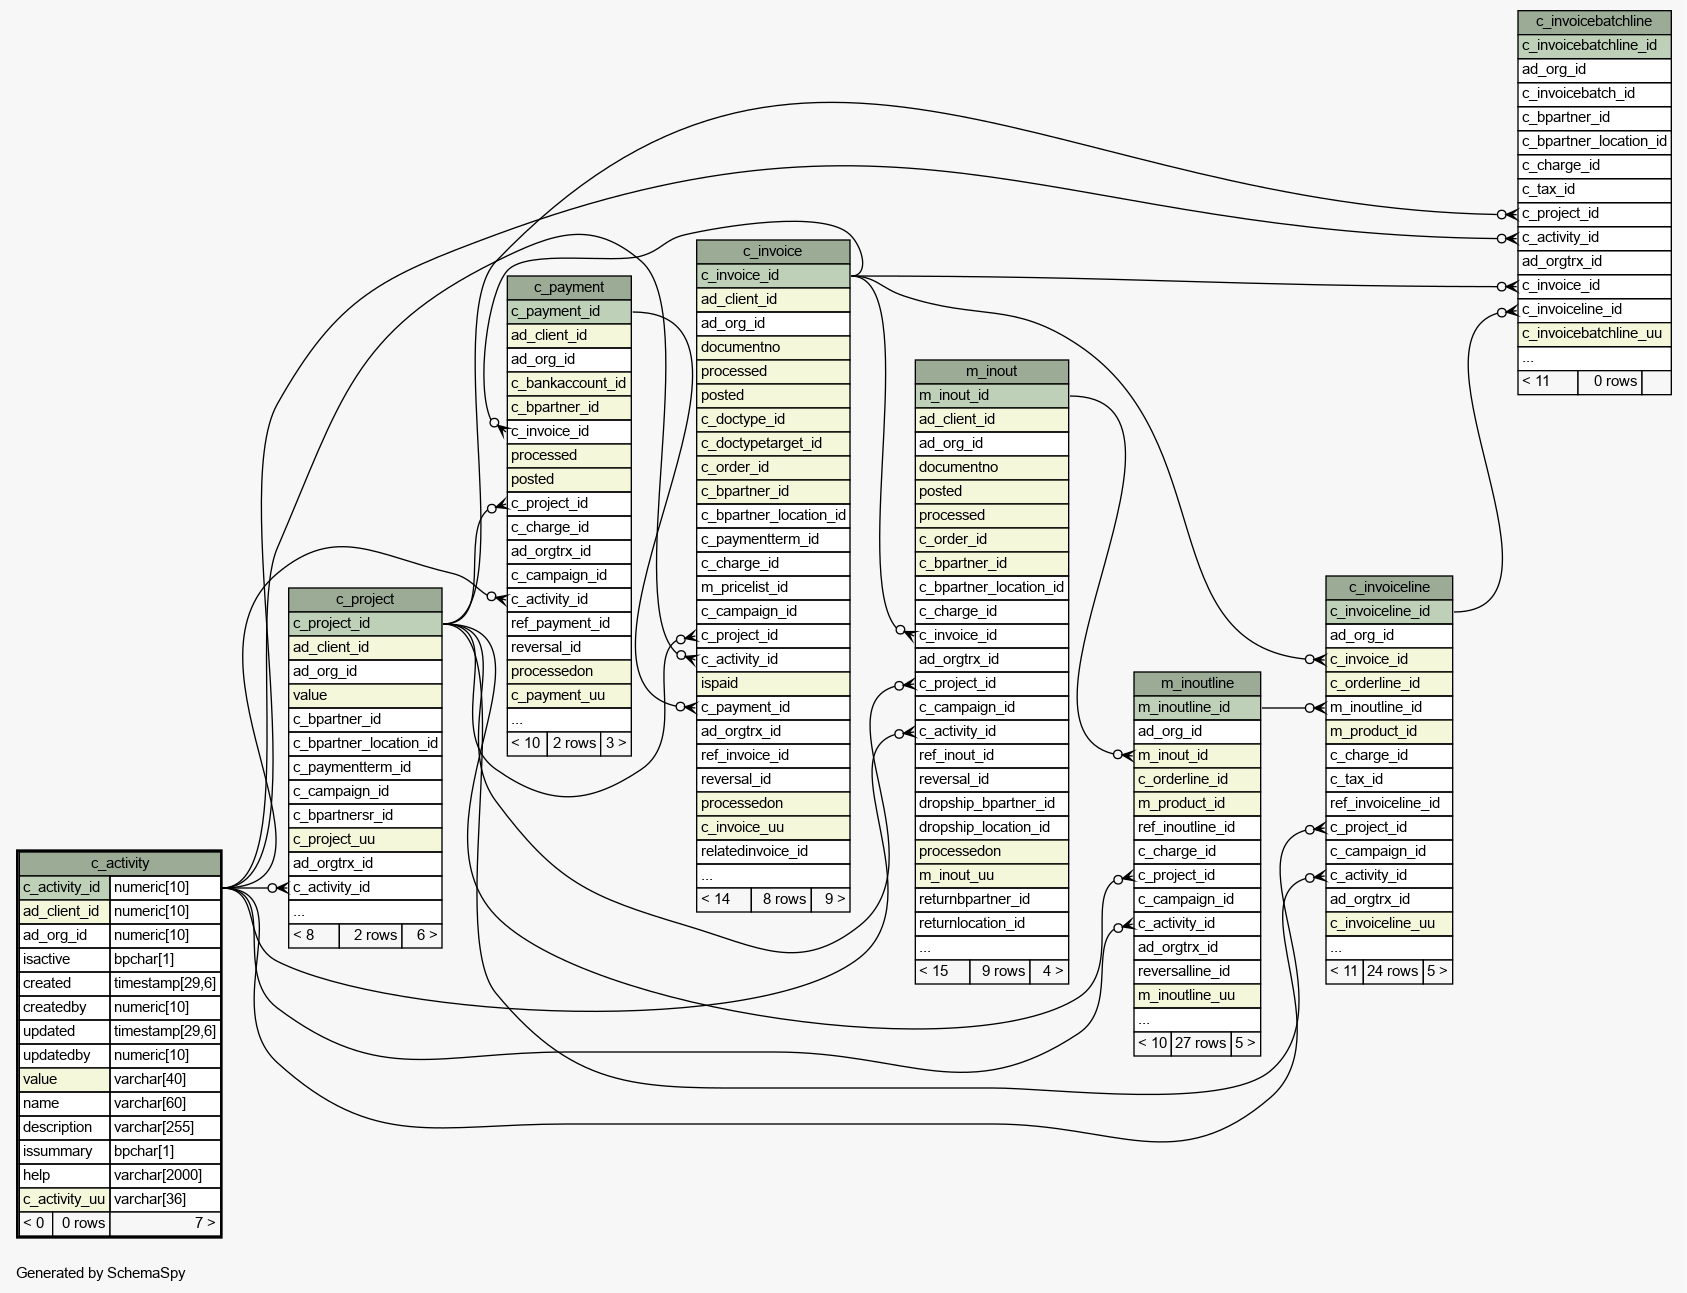Click relatedinvoice_id in c_invoice table
1687x1293 pixels.
(773, 851)
